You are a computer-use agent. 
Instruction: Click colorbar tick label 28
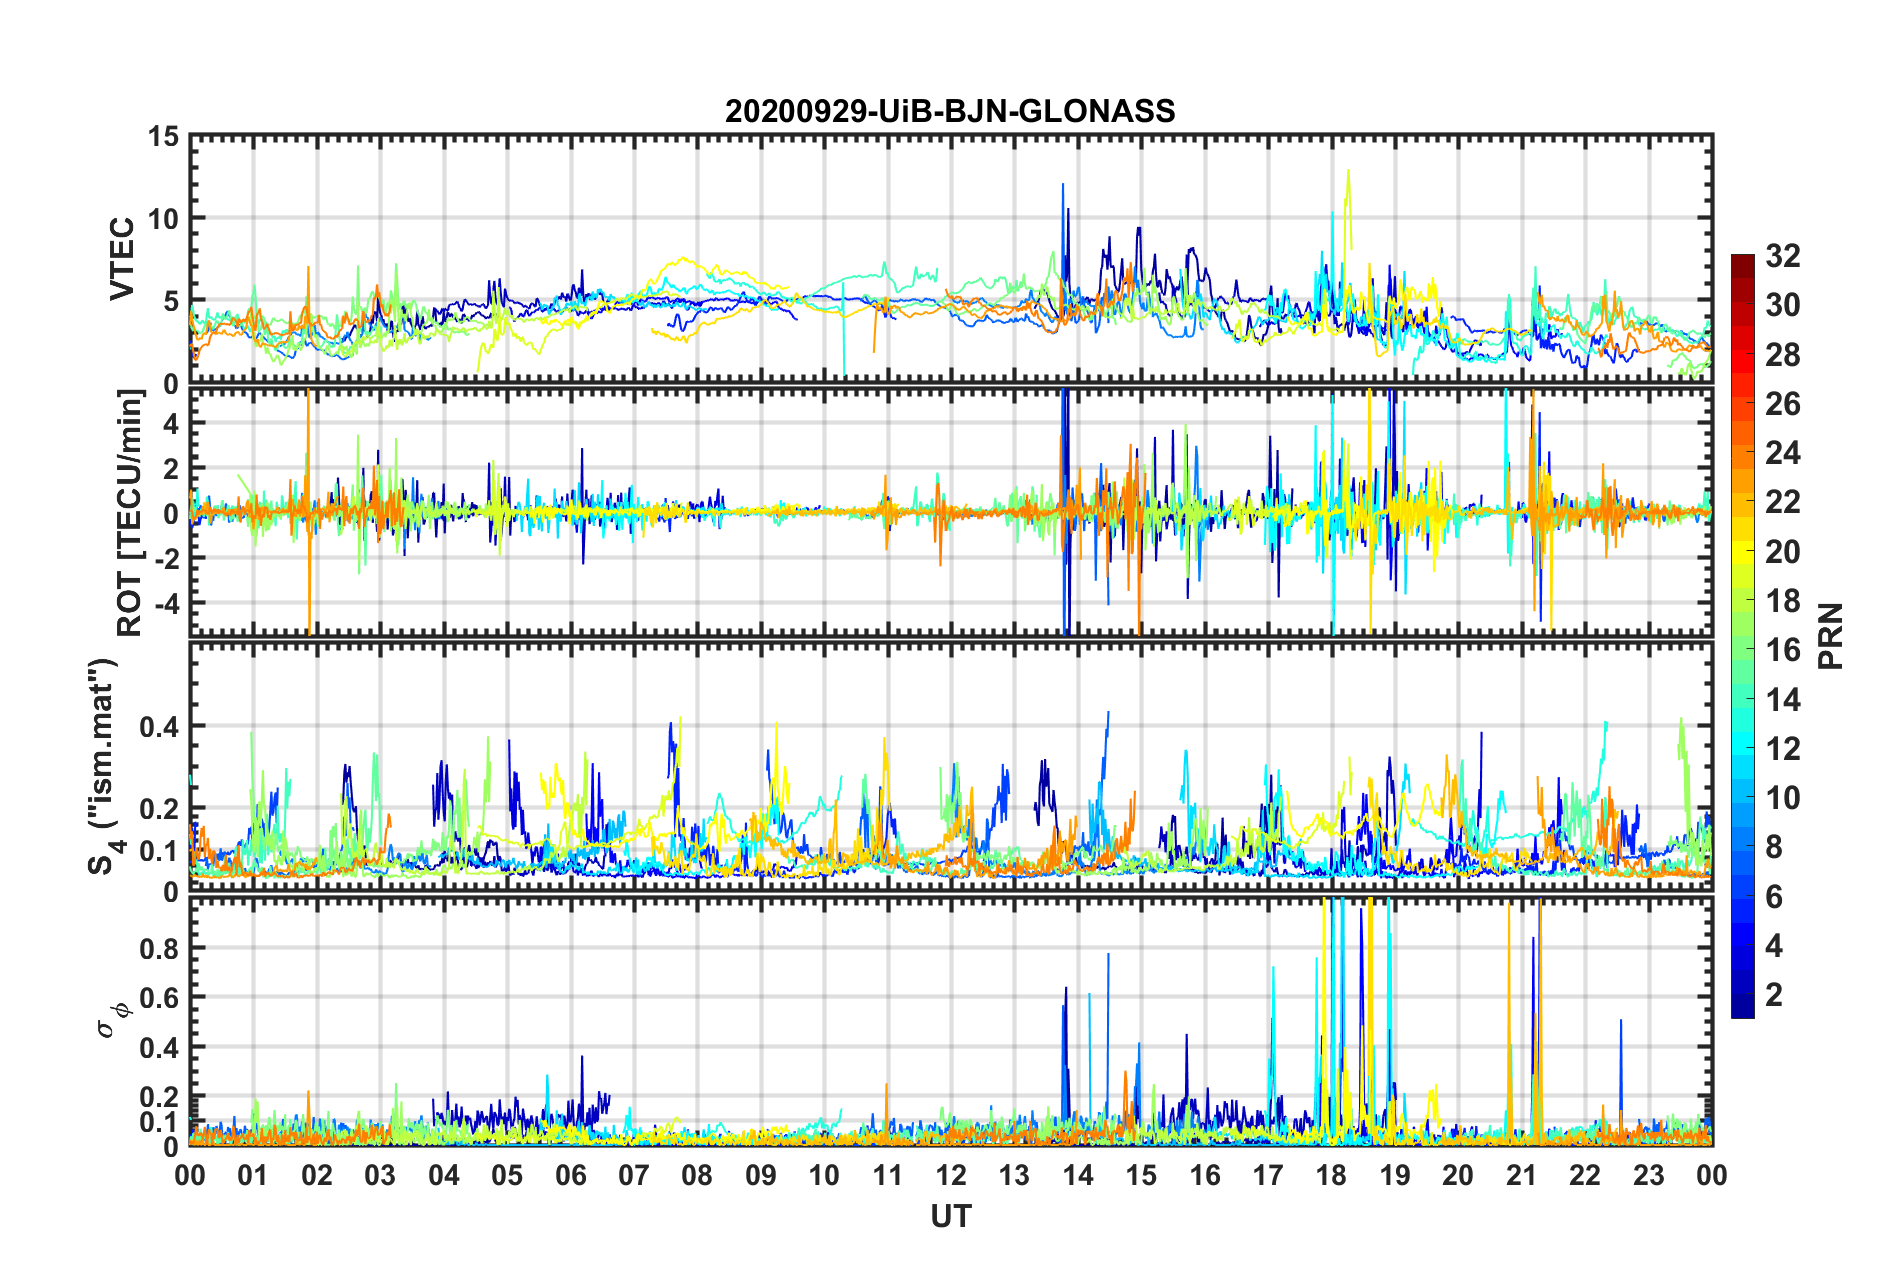1782,355
